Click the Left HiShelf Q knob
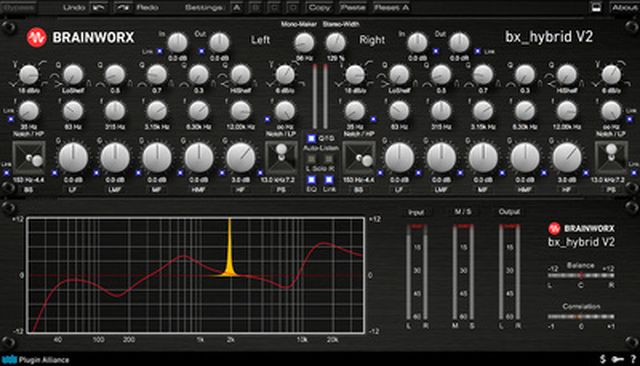 tap(240, 75)
